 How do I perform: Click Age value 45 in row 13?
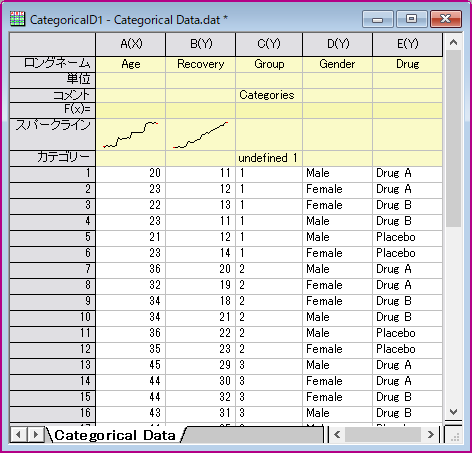tap(131, 366)
